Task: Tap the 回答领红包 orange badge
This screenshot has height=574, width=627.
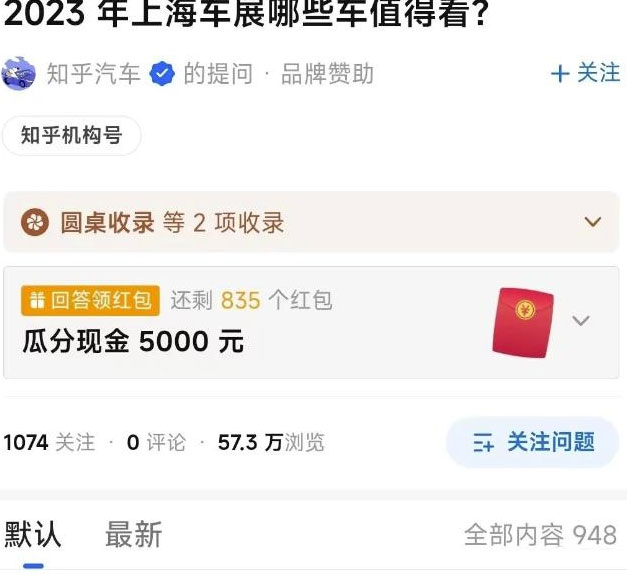Action: [90, 300]
